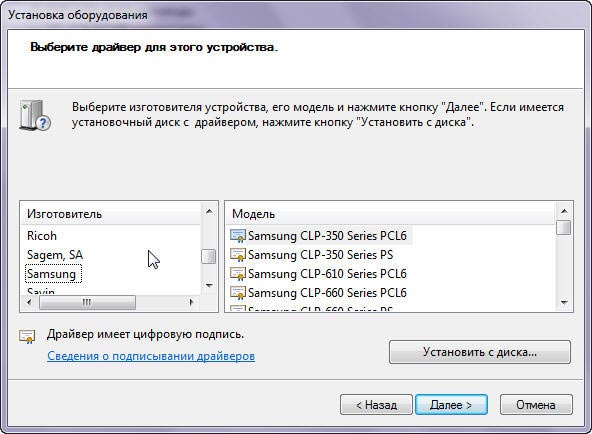Select Ricoh in the manufacturer list

point(42,236)
